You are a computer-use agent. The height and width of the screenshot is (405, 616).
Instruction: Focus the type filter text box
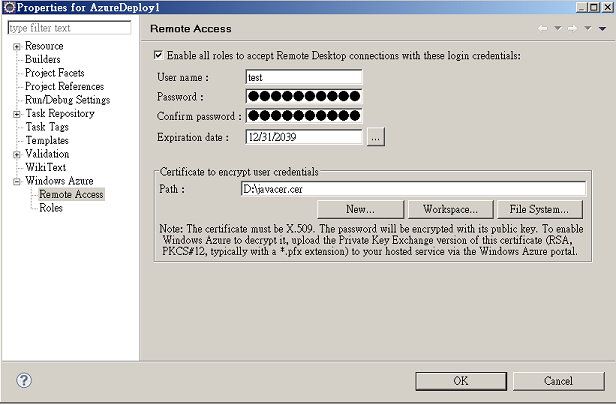point(69,28)
